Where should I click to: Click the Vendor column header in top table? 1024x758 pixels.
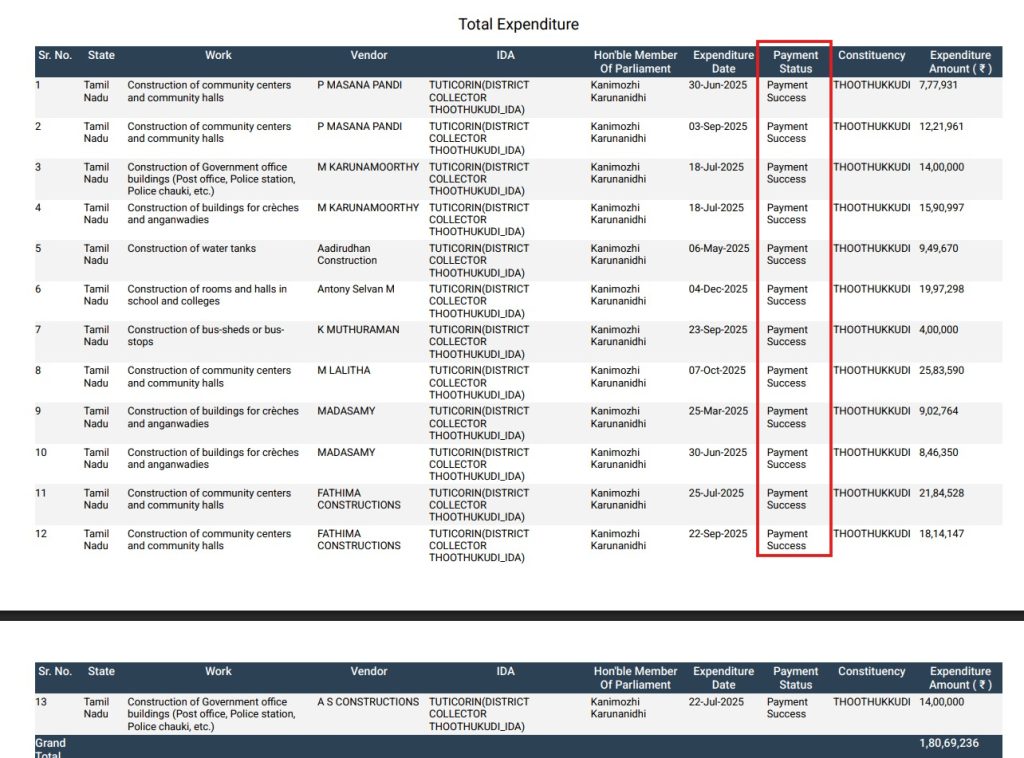click(x=368, y=55)
